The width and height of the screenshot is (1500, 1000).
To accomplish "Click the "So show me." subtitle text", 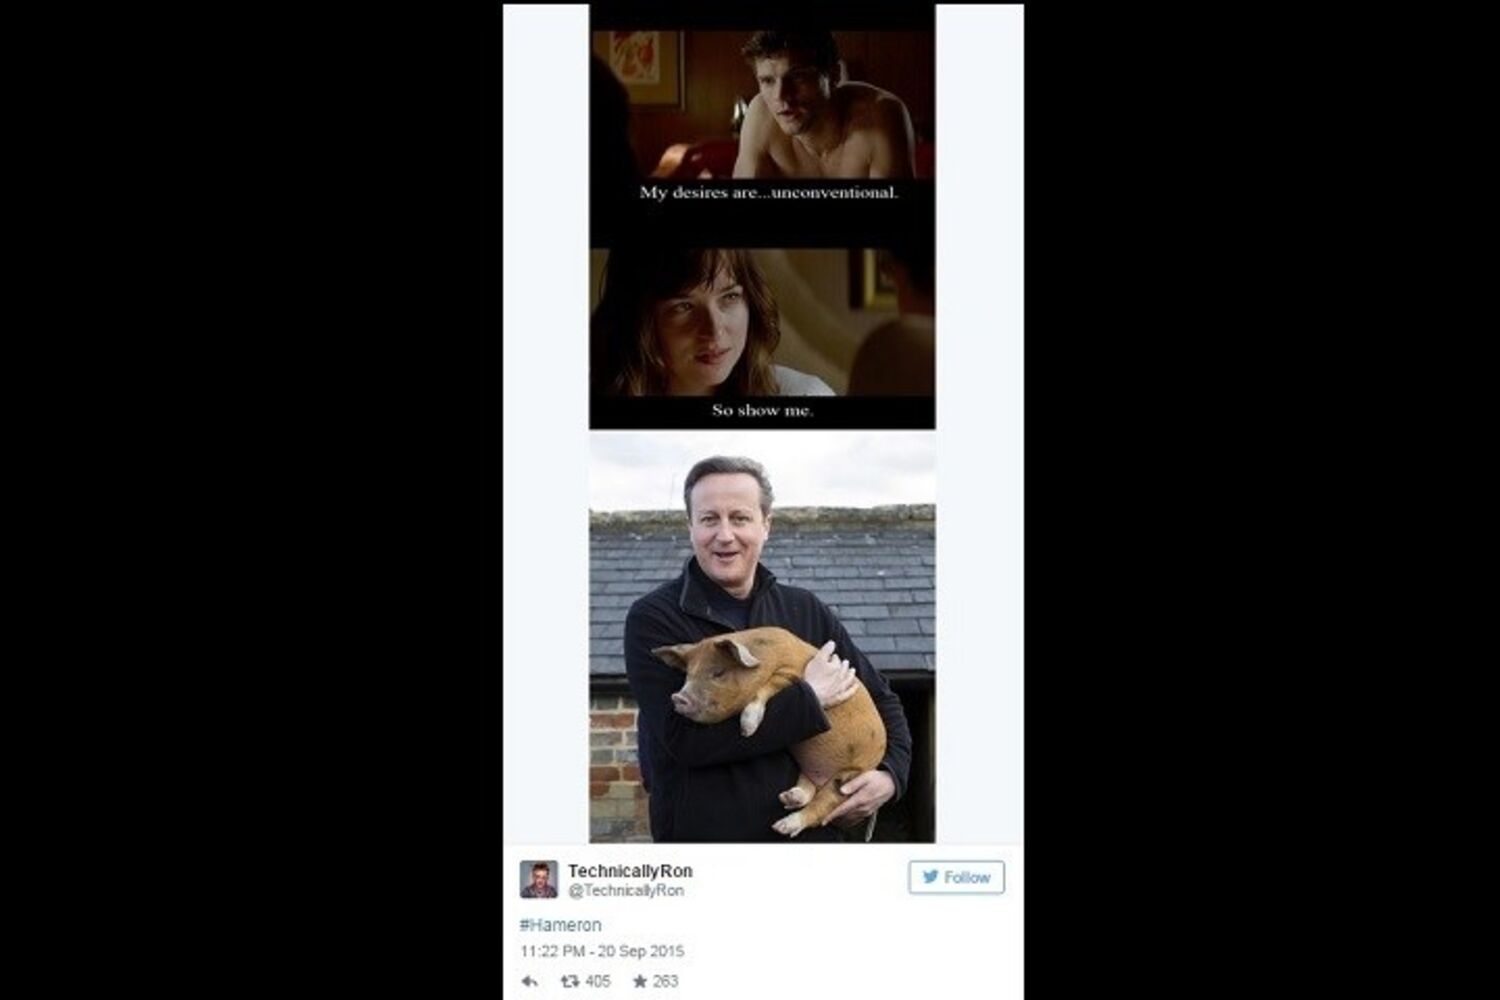I will click(x=762, y=410).
